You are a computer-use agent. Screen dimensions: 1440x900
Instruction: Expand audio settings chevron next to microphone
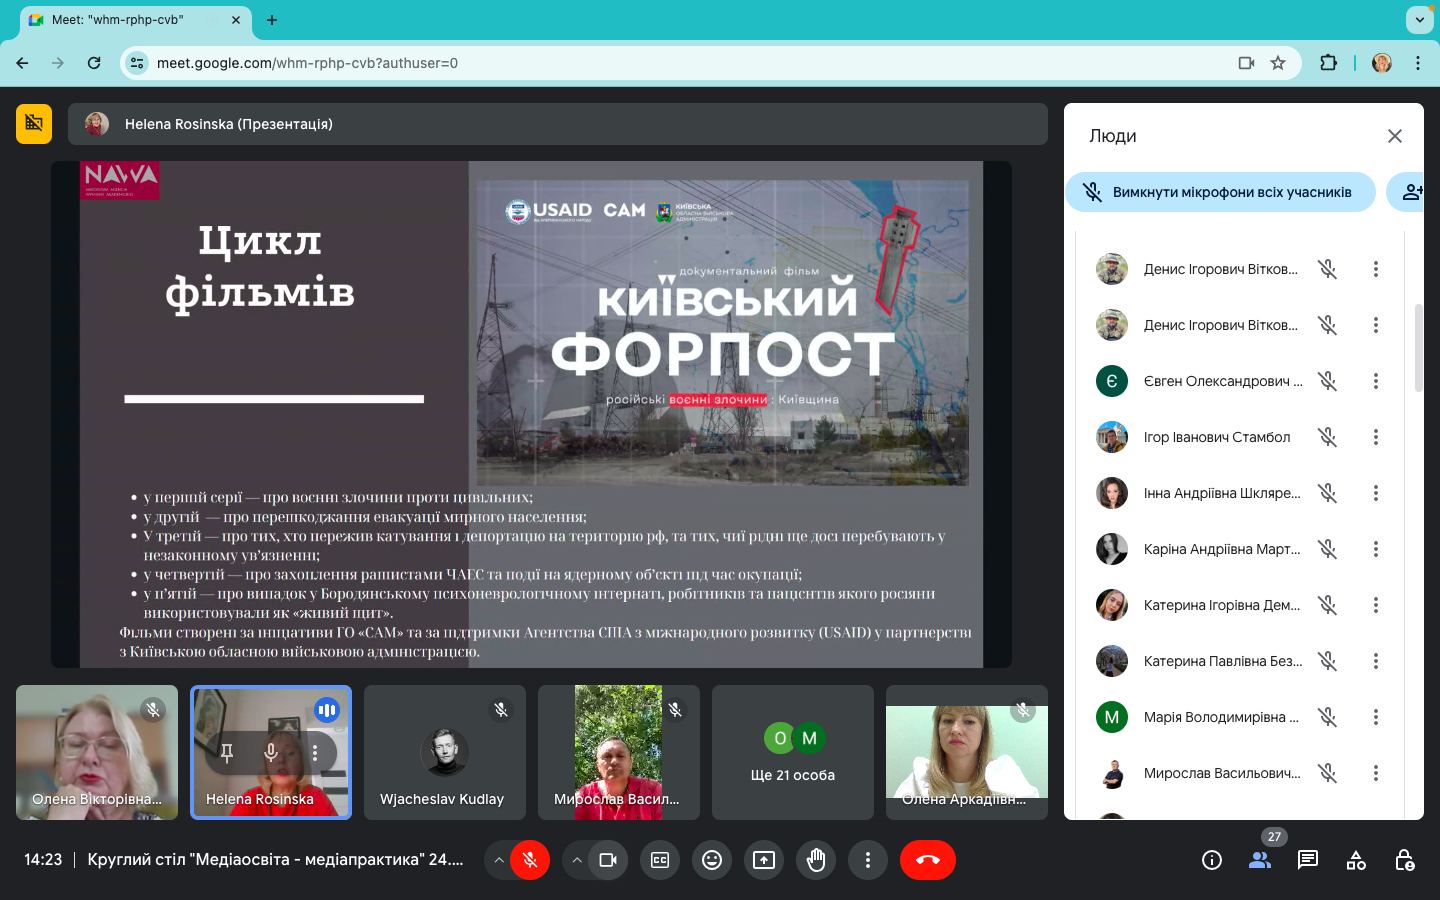499,860
